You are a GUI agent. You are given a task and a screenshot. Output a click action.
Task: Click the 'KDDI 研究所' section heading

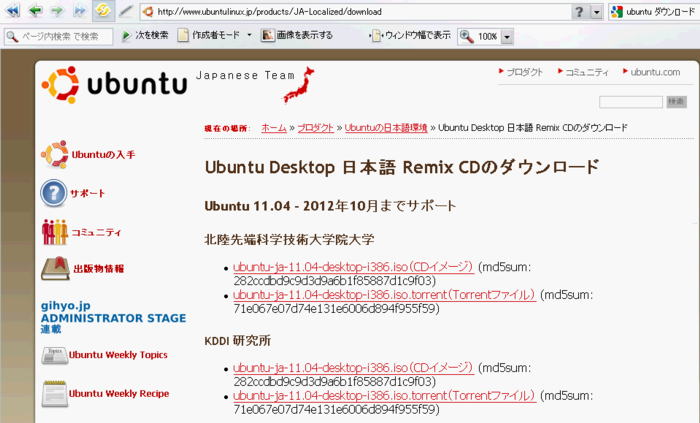pos(238,340)
